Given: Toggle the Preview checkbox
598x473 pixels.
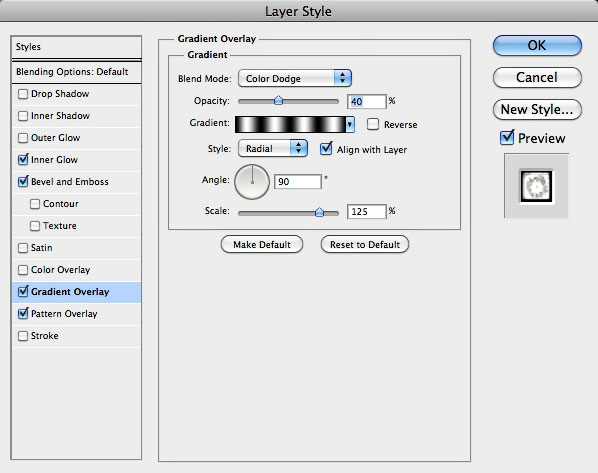Looking at the screenshot, I should tap(507, 138).
